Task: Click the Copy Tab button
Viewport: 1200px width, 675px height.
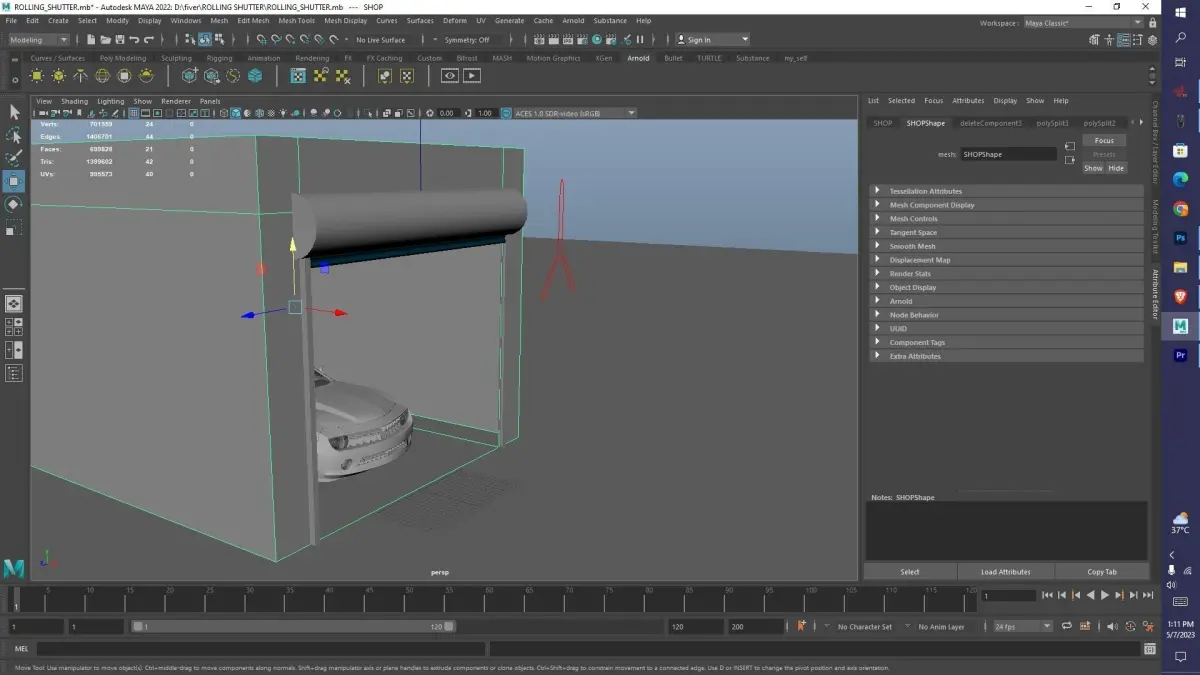Action: pyautogui.click(x=1102, y=572)
